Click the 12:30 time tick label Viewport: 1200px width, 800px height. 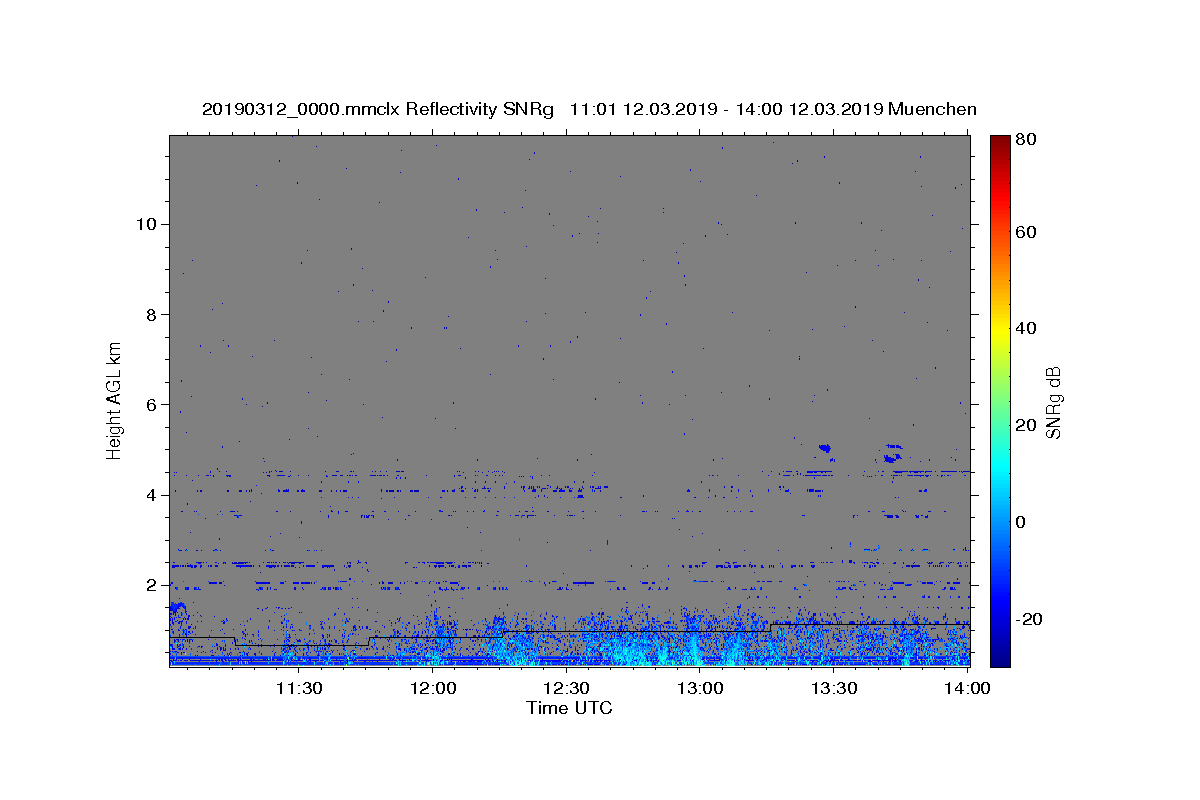566,688
